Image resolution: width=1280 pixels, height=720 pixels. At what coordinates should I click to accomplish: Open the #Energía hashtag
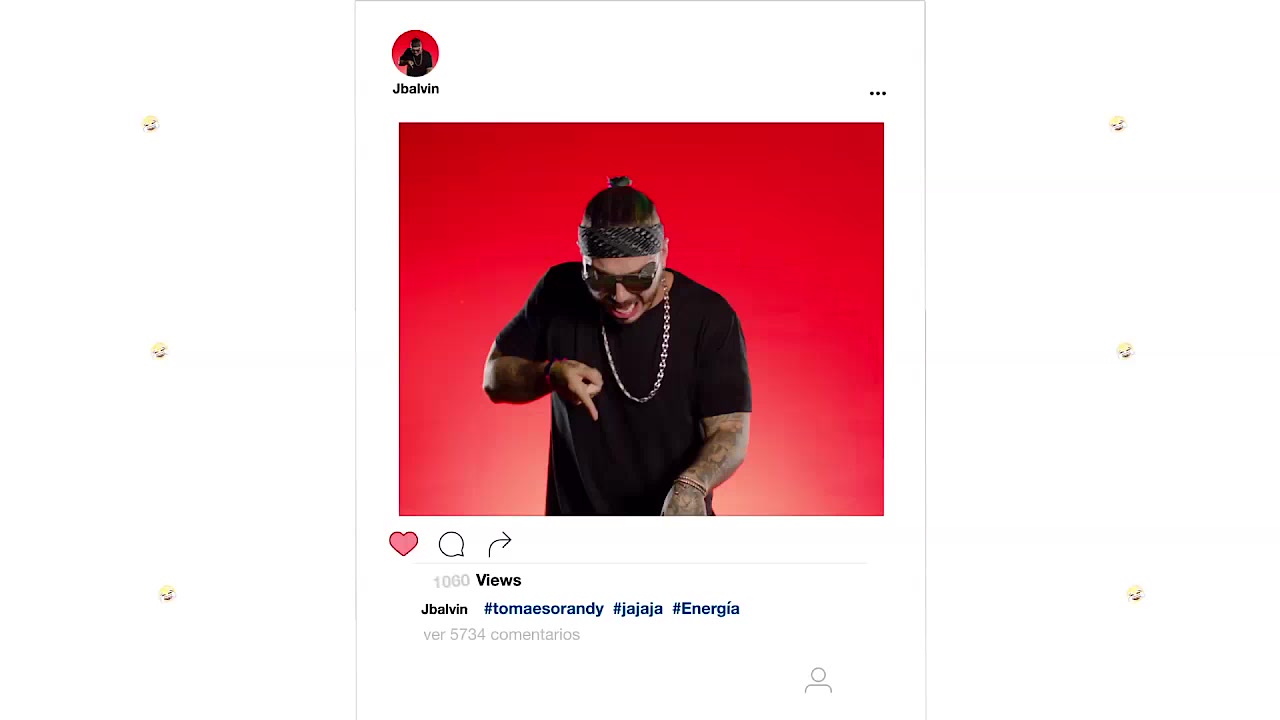tap(706, 608)
